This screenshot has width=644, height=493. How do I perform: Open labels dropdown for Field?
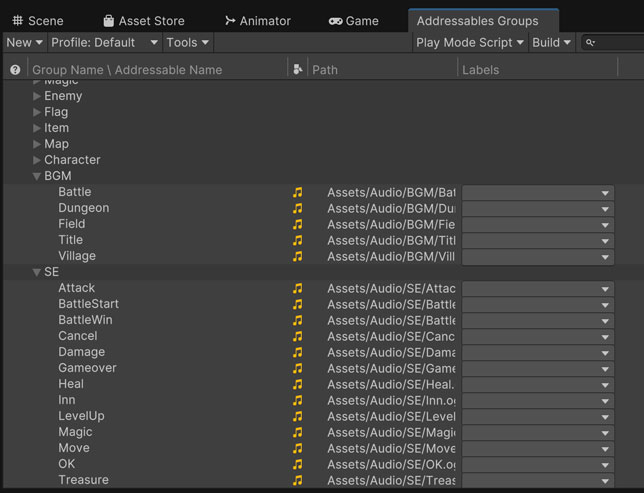[x=538, y=225]
